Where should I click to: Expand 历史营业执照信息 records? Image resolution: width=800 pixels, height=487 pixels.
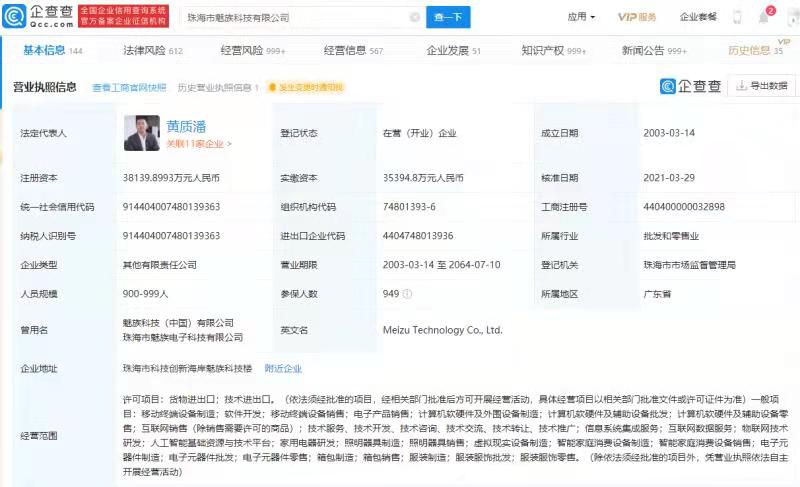218,88
